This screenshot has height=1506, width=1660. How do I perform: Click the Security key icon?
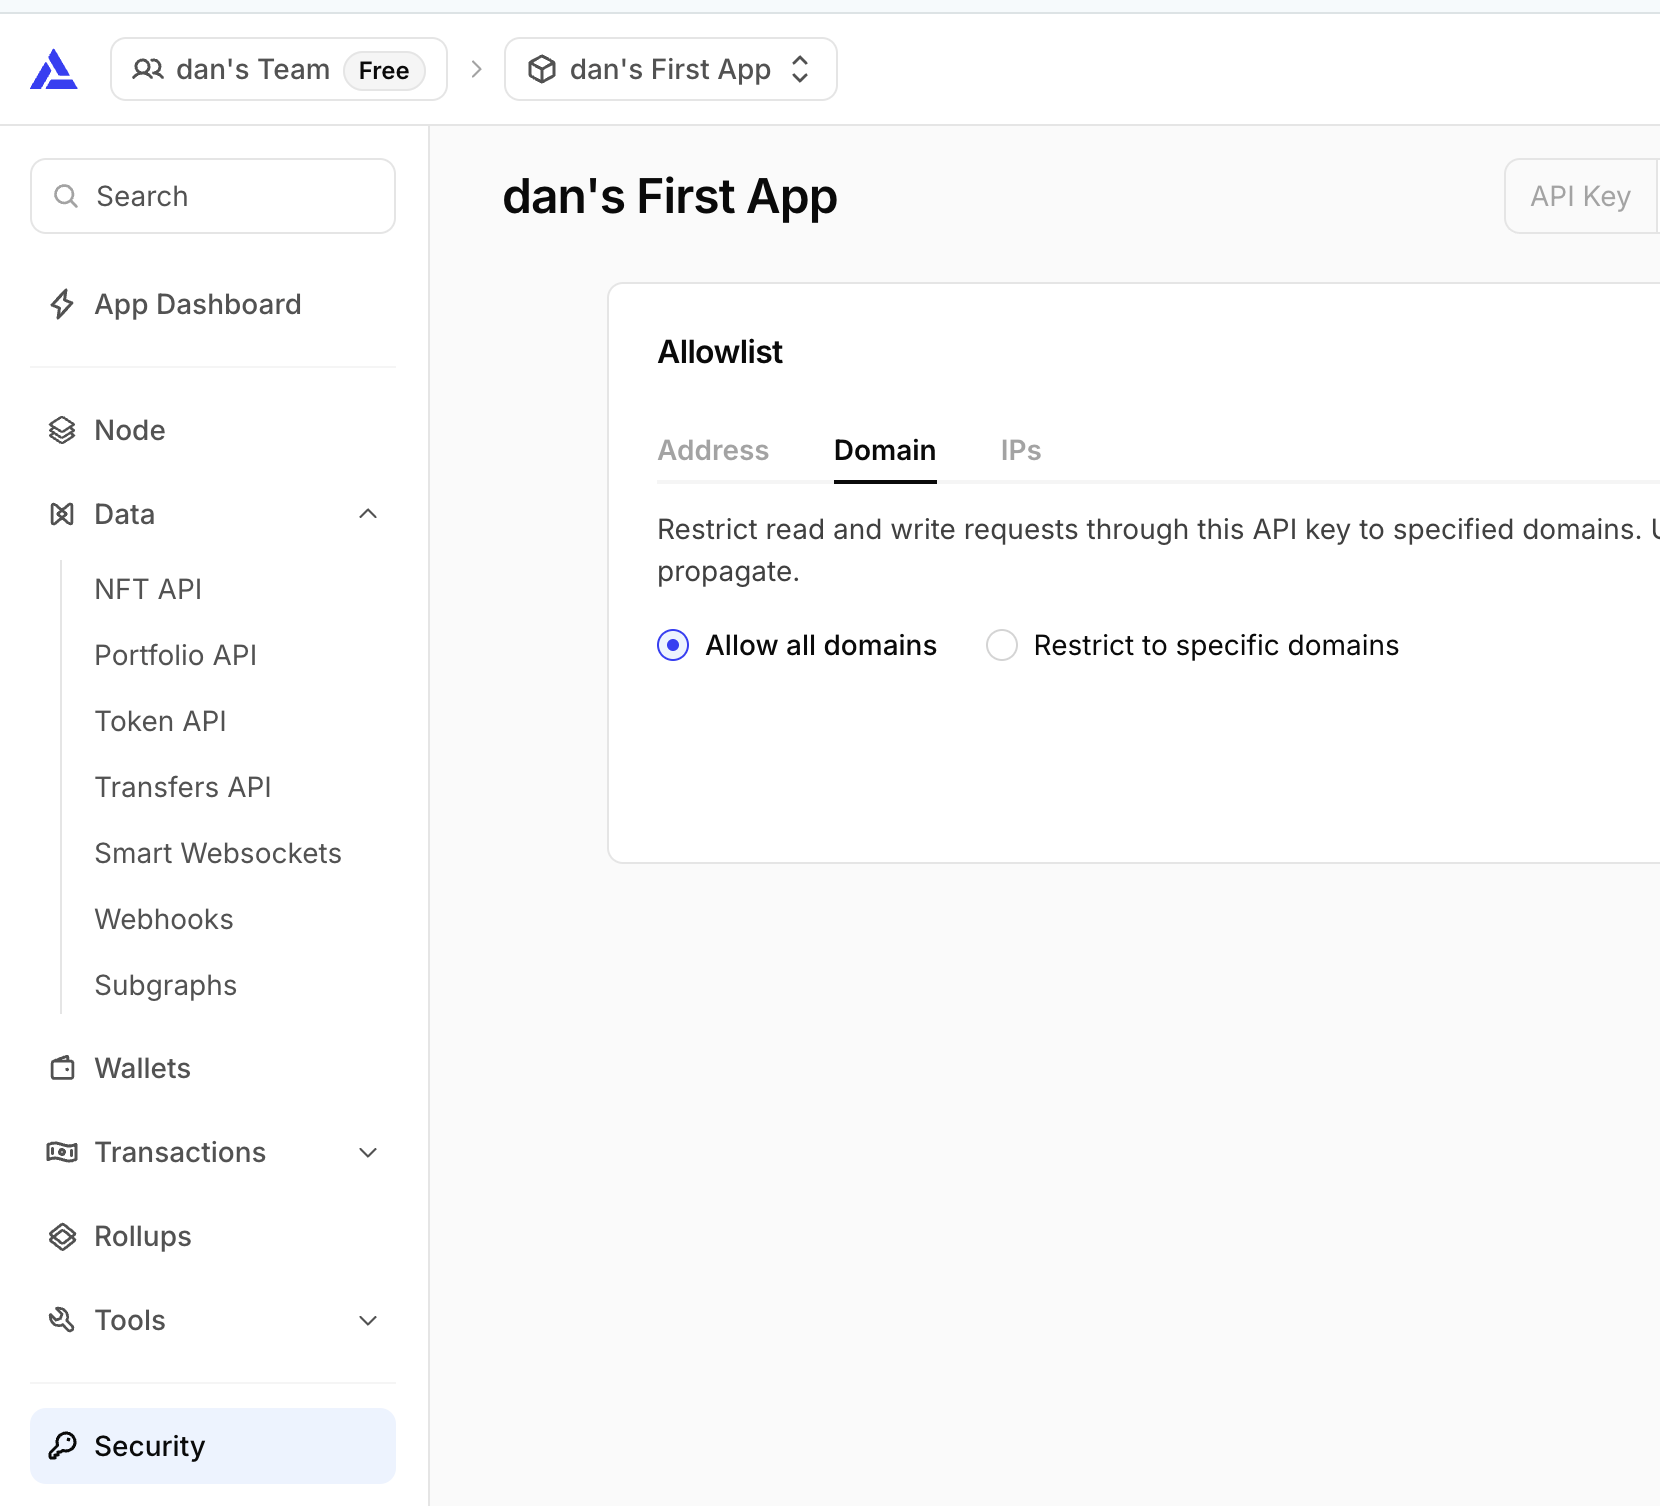(62, 1445)
